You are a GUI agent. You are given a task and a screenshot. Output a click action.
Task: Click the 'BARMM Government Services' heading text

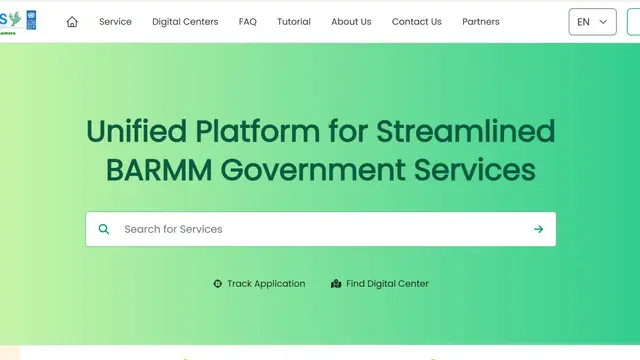pyautogui.click(x=320, y=170)
